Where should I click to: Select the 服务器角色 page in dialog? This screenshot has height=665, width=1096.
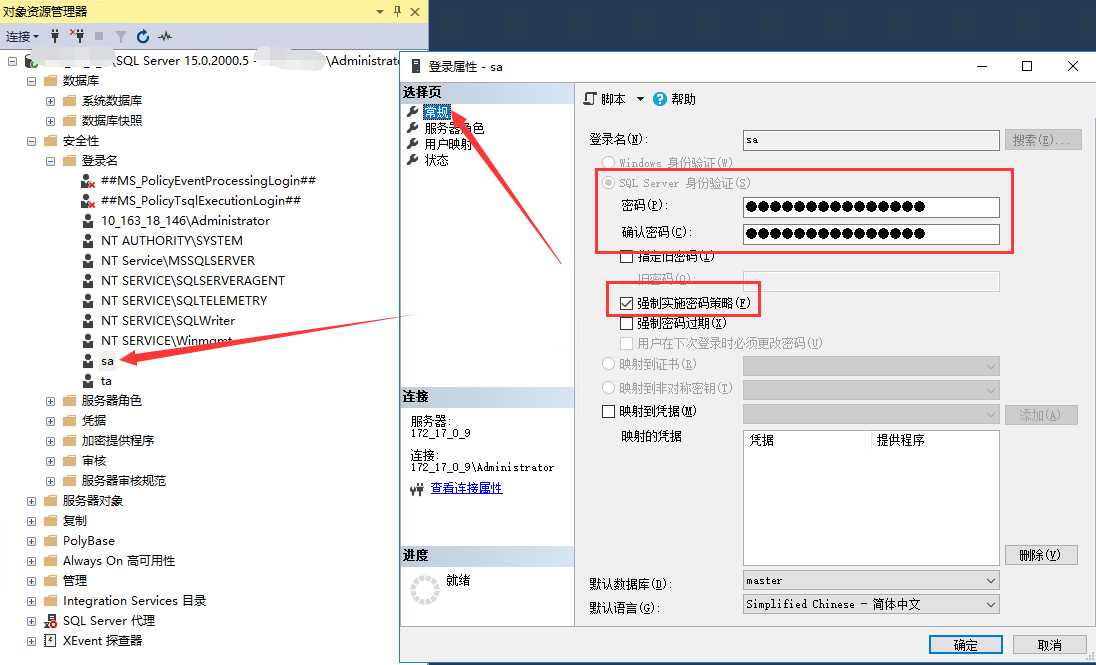(453, 128)
